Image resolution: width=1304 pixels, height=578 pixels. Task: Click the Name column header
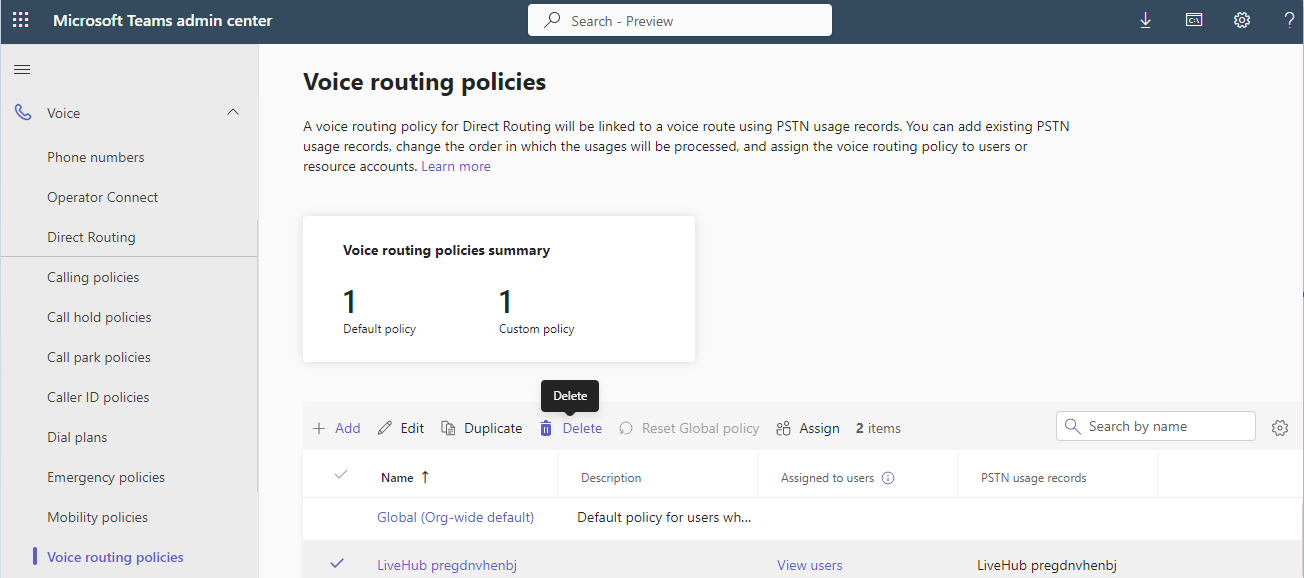[x=397, y=478]
